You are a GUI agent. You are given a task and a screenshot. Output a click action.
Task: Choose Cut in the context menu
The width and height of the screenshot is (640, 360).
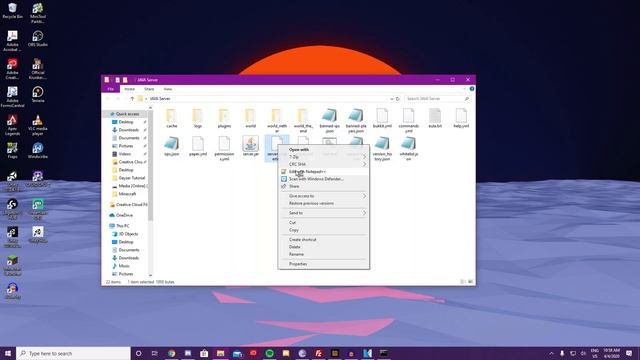292,222
